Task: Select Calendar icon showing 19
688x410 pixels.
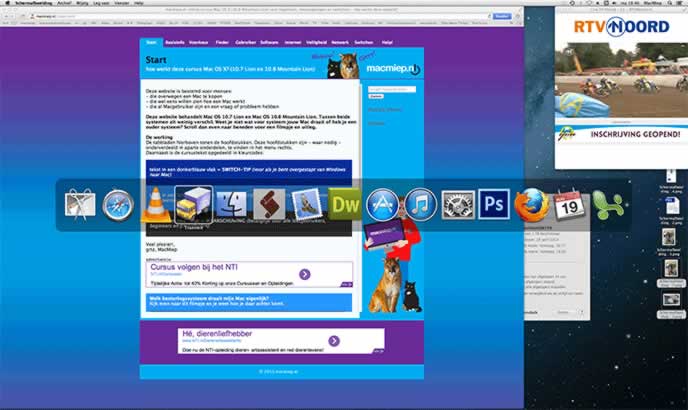Action: (x=570, y=205)
